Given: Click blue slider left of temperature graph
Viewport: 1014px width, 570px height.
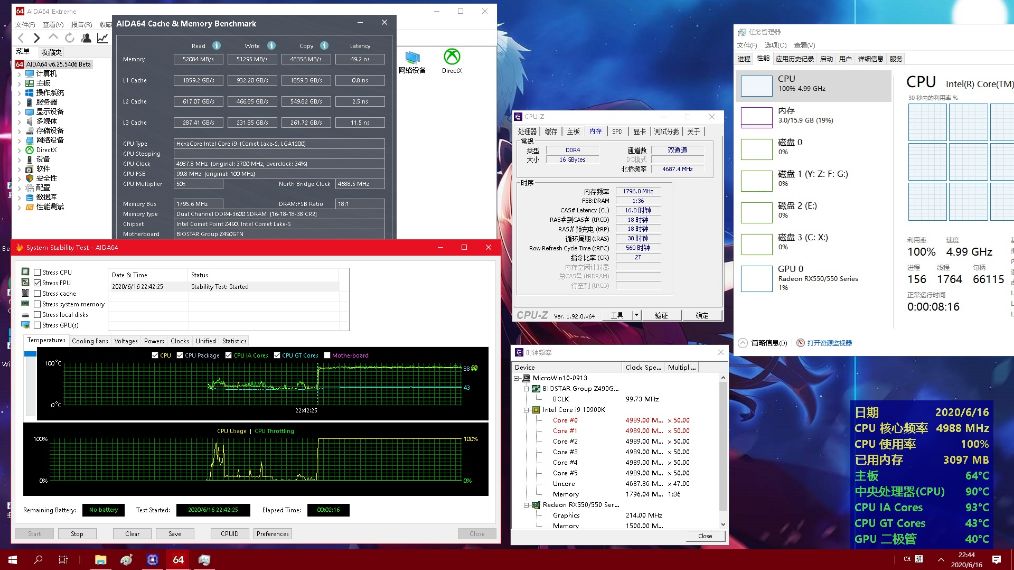Looking at the screenshot, I should 30,354.
